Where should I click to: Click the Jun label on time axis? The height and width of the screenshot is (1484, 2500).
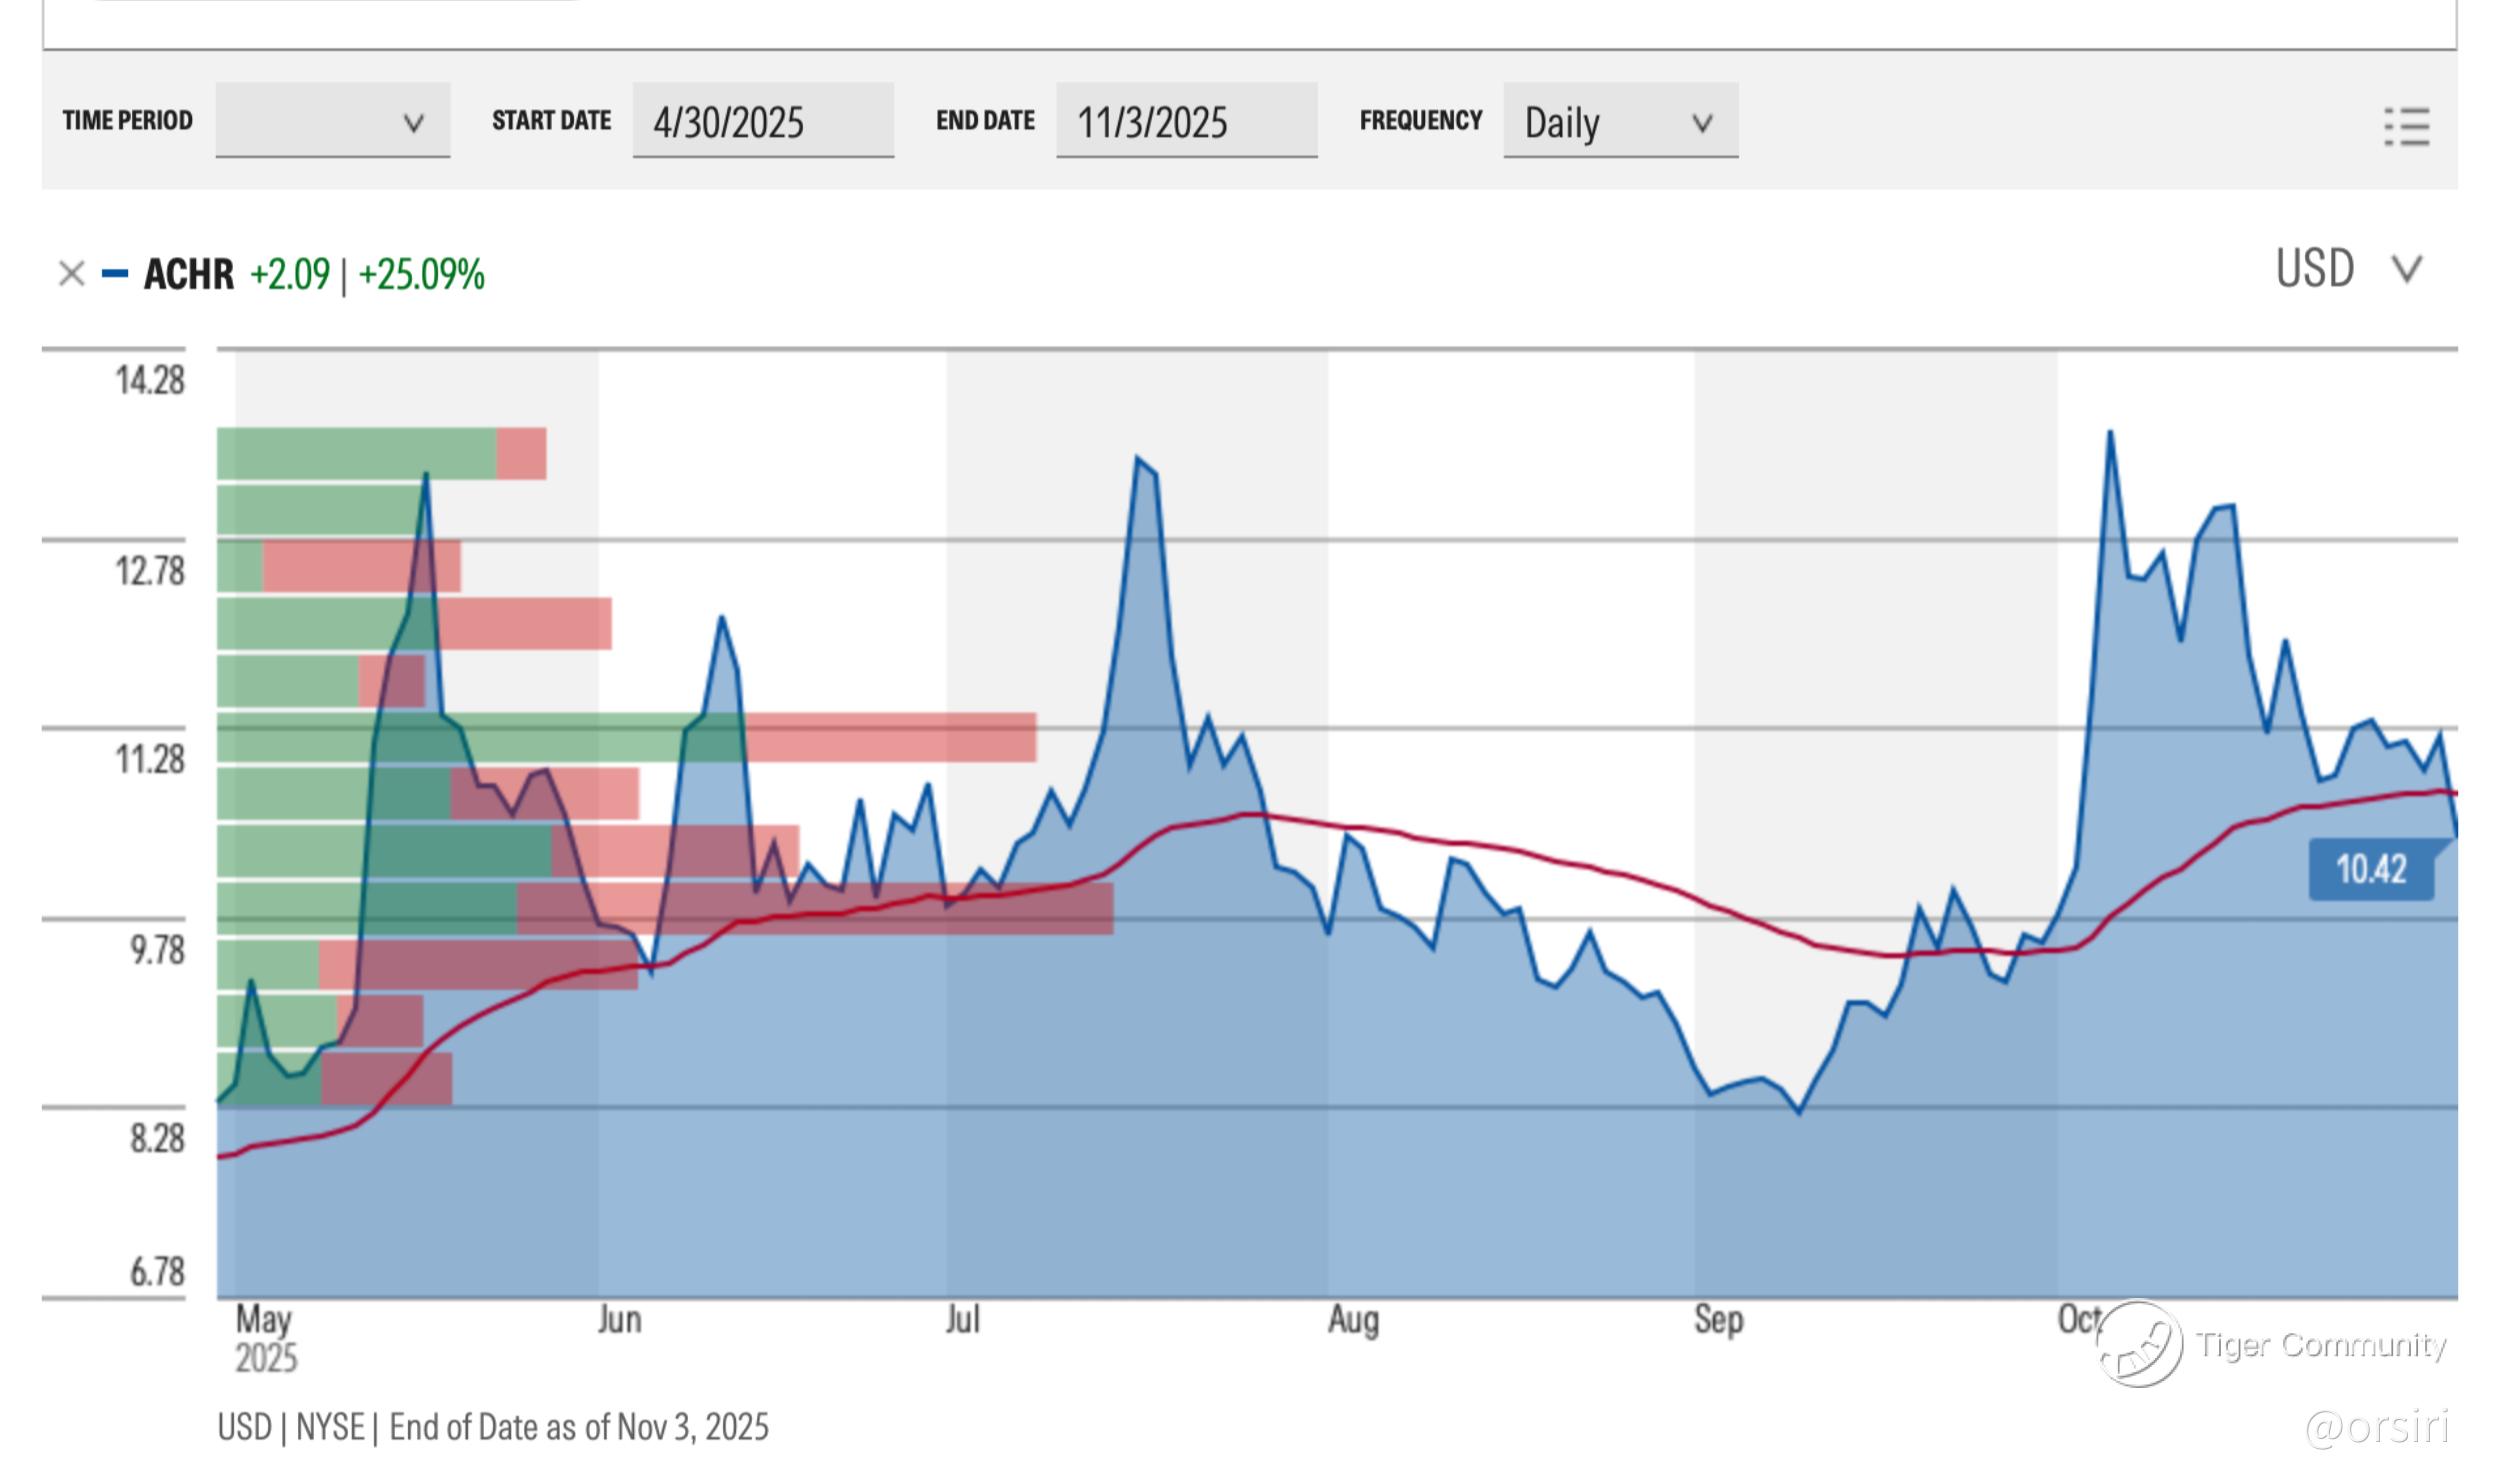[619, 1320]
